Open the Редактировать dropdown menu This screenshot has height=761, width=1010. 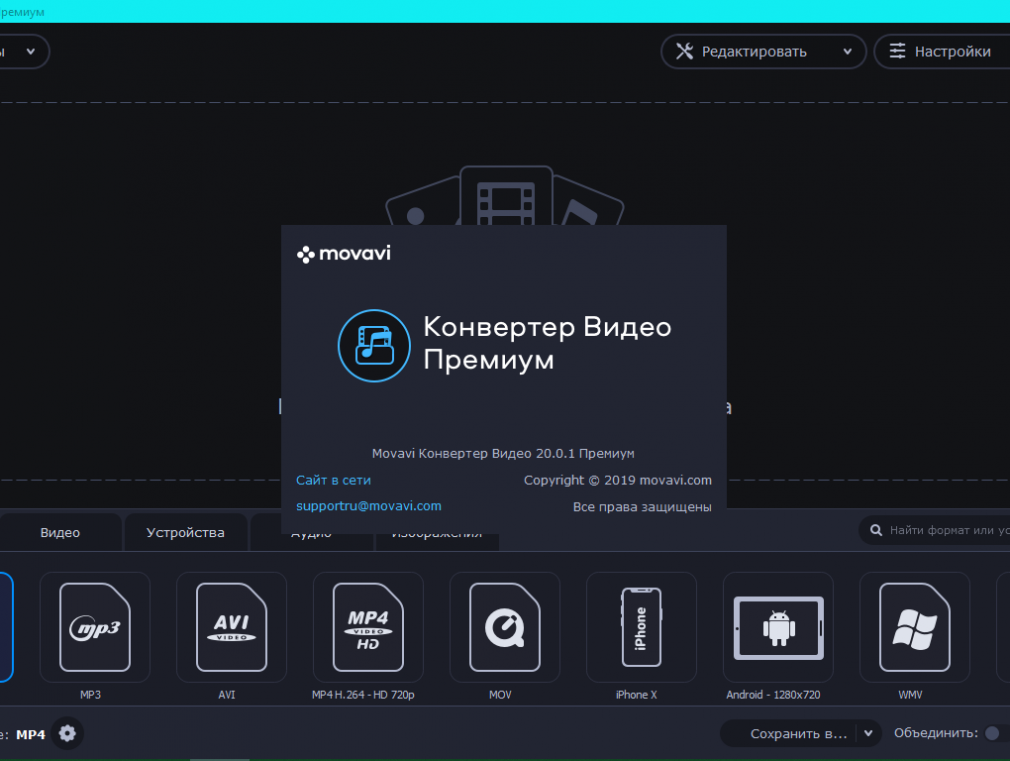[763, 52]
